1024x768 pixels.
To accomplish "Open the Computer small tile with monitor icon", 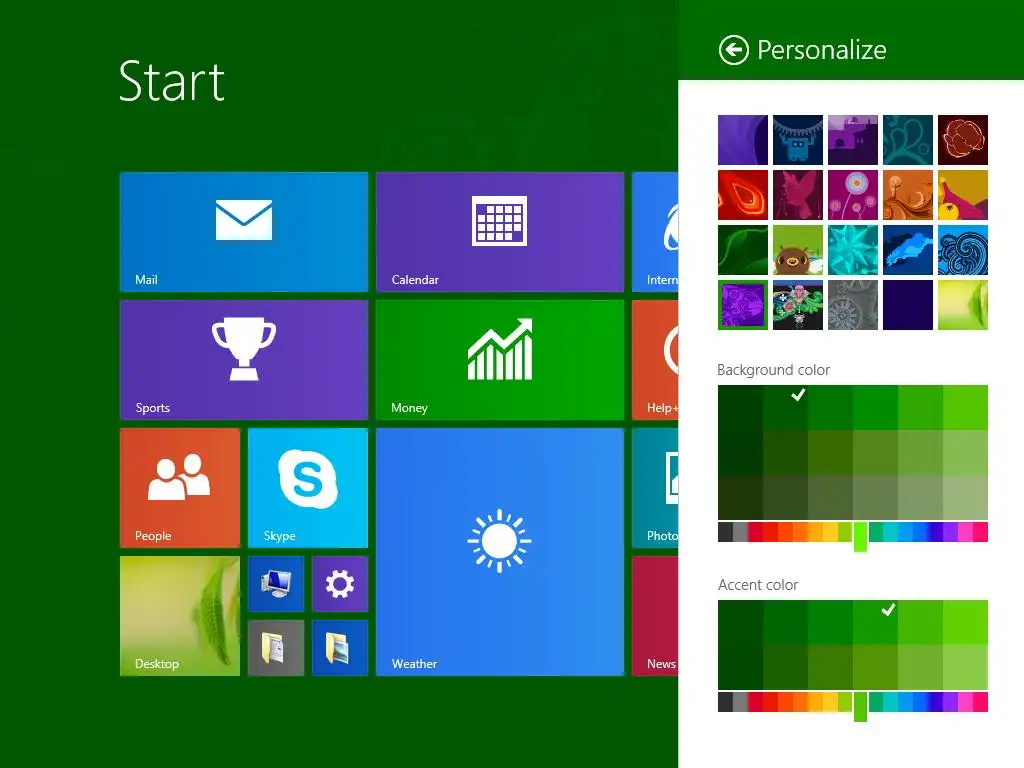I will point(276,584).
